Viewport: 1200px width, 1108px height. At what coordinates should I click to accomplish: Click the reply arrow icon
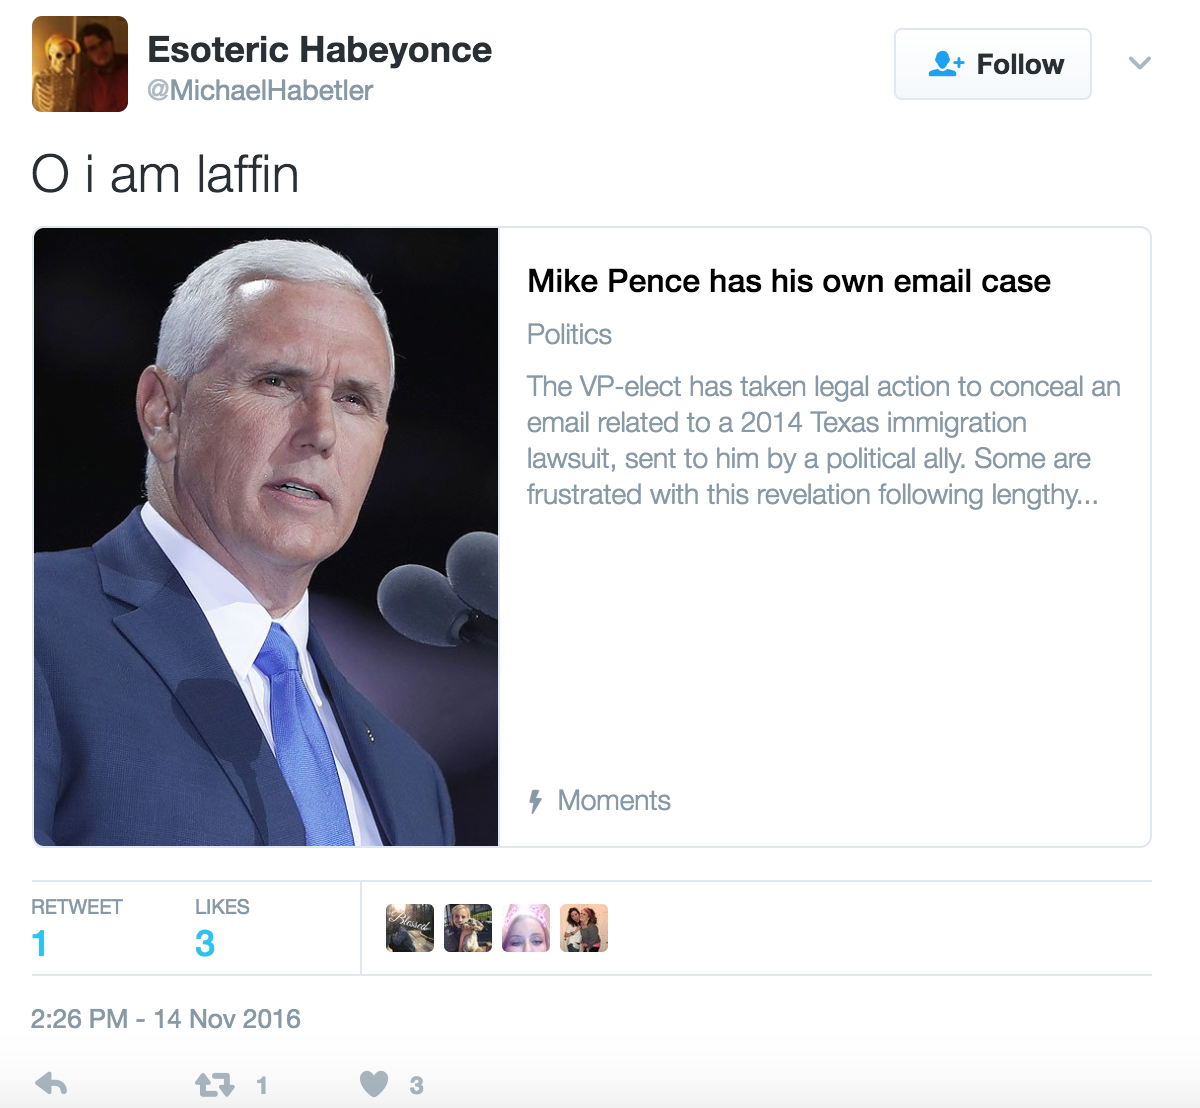51,1083
